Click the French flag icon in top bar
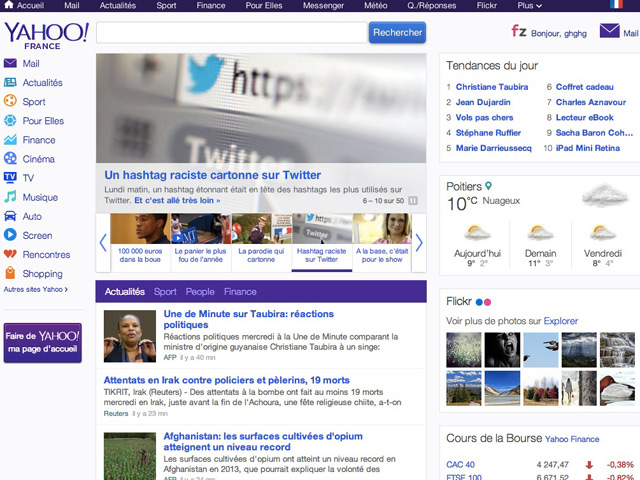Image resolution: width=640 pixels, height=480 pixels. point(616,4)
